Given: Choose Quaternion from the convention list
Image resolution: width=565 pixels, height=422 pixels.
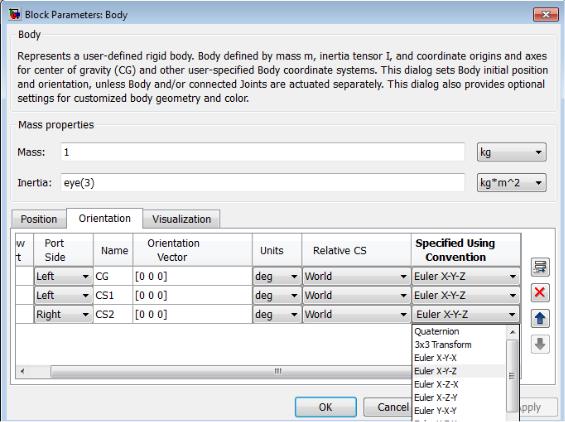Looking at the screenshot, I should click(x=459, y=332).
